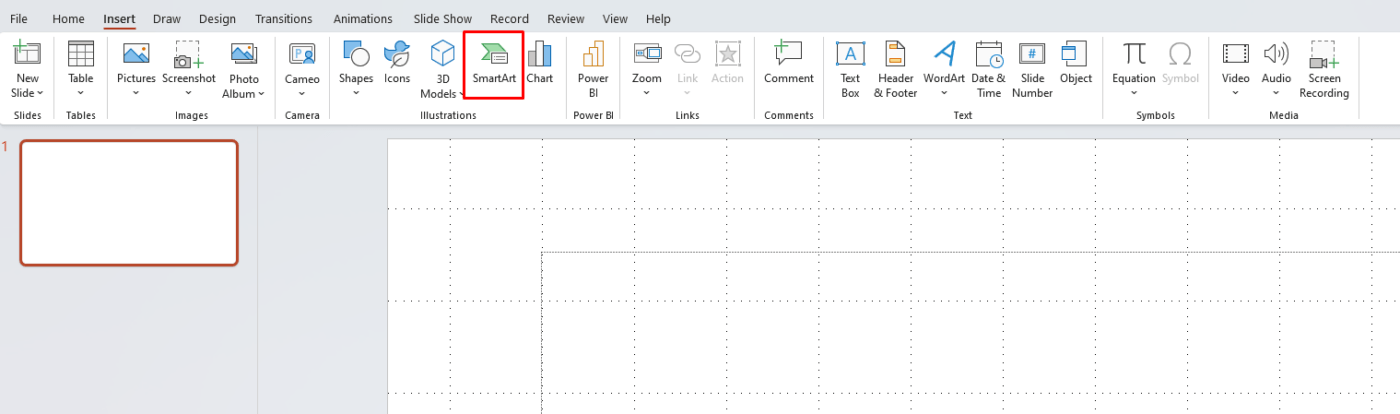Open the File menu
Viewport: 1400px width, 414px height.
coord(19,19)
